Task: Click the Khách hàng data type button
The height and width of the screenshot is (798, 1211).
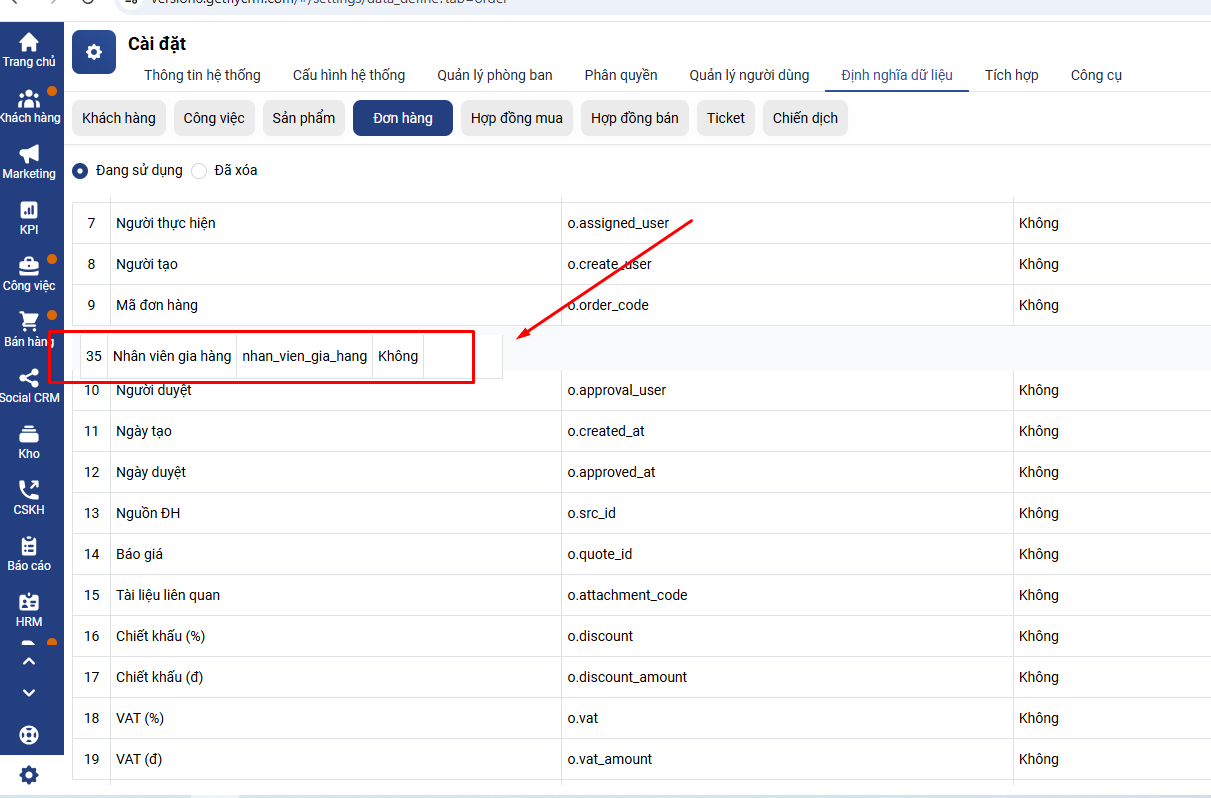Action: [119, 118]
